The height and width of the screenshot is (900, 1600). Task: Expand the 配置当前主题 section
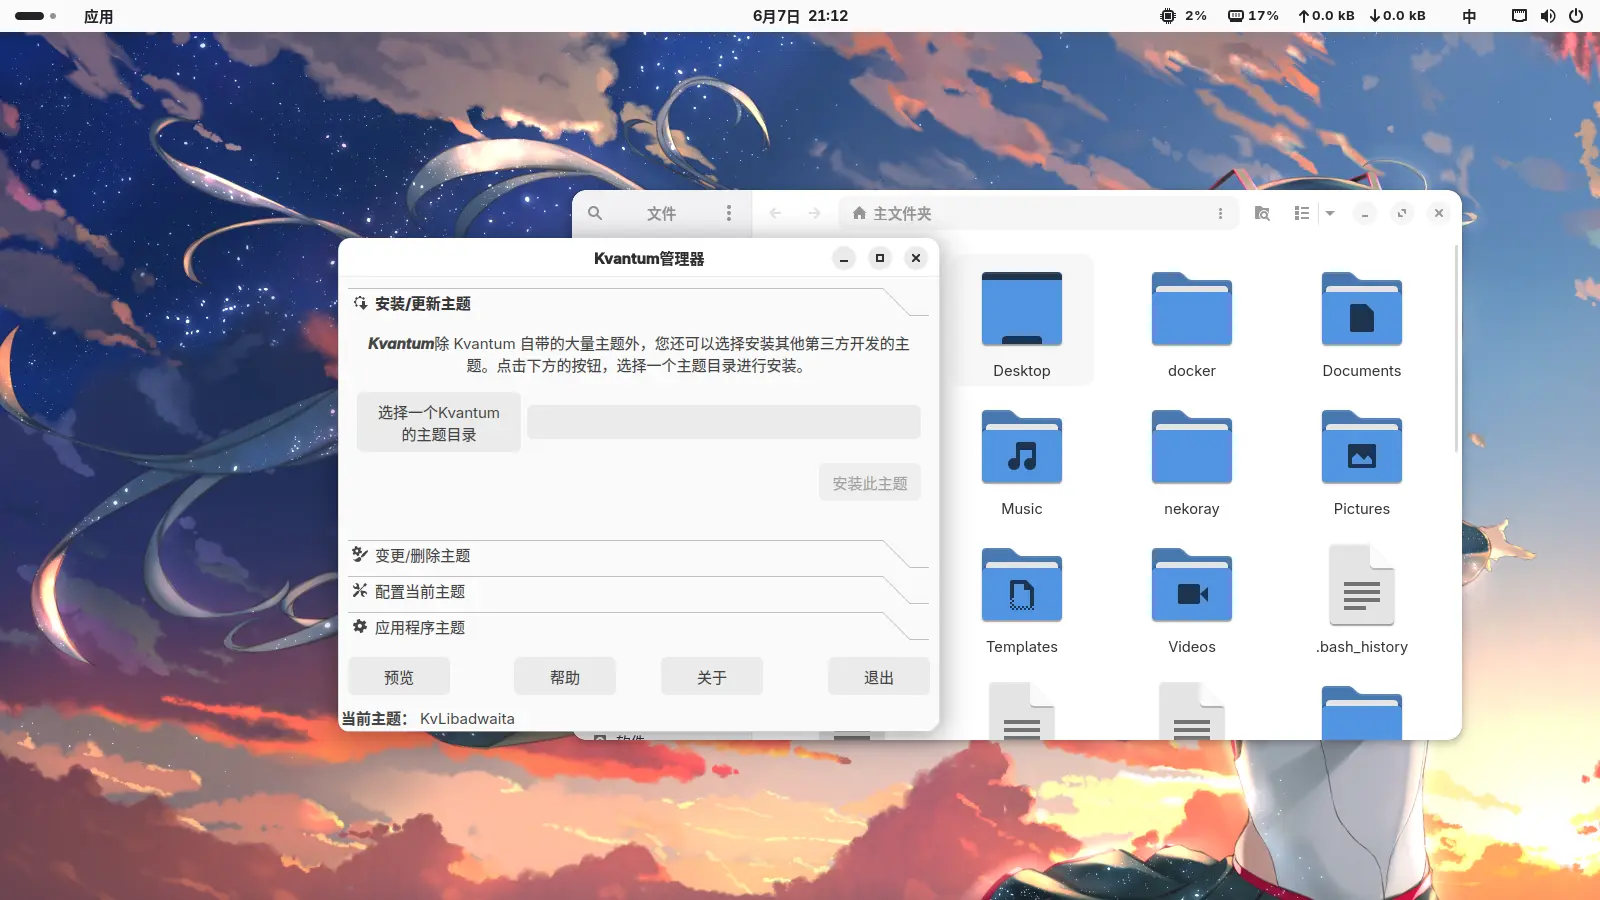click(638, 591)
